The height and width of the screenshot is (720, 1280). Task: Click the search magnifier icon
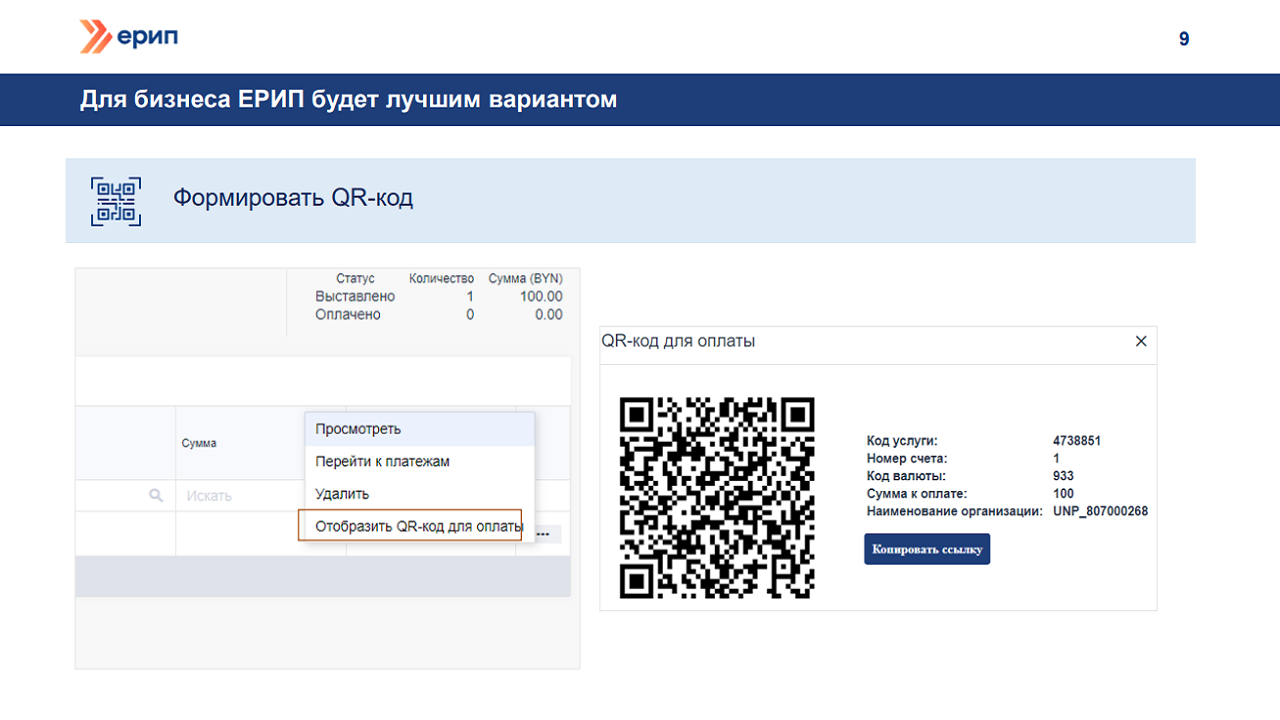[156, 495]
